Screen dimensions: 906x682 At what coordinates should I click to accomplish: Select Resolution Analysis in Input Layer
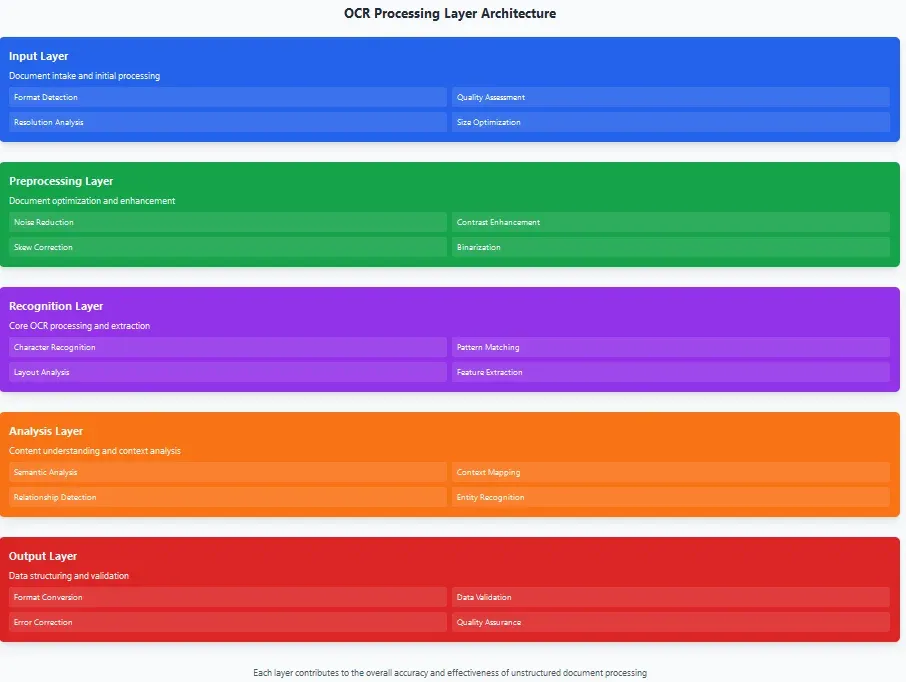pyautogui.click(x=226, y=122)
